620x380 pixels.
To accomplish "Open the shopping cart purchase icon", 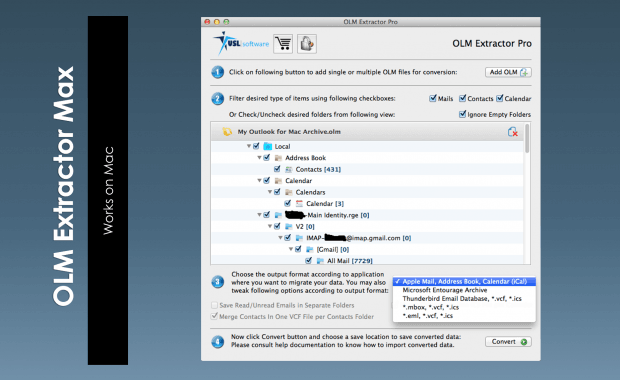I will (x=283, y=43).
